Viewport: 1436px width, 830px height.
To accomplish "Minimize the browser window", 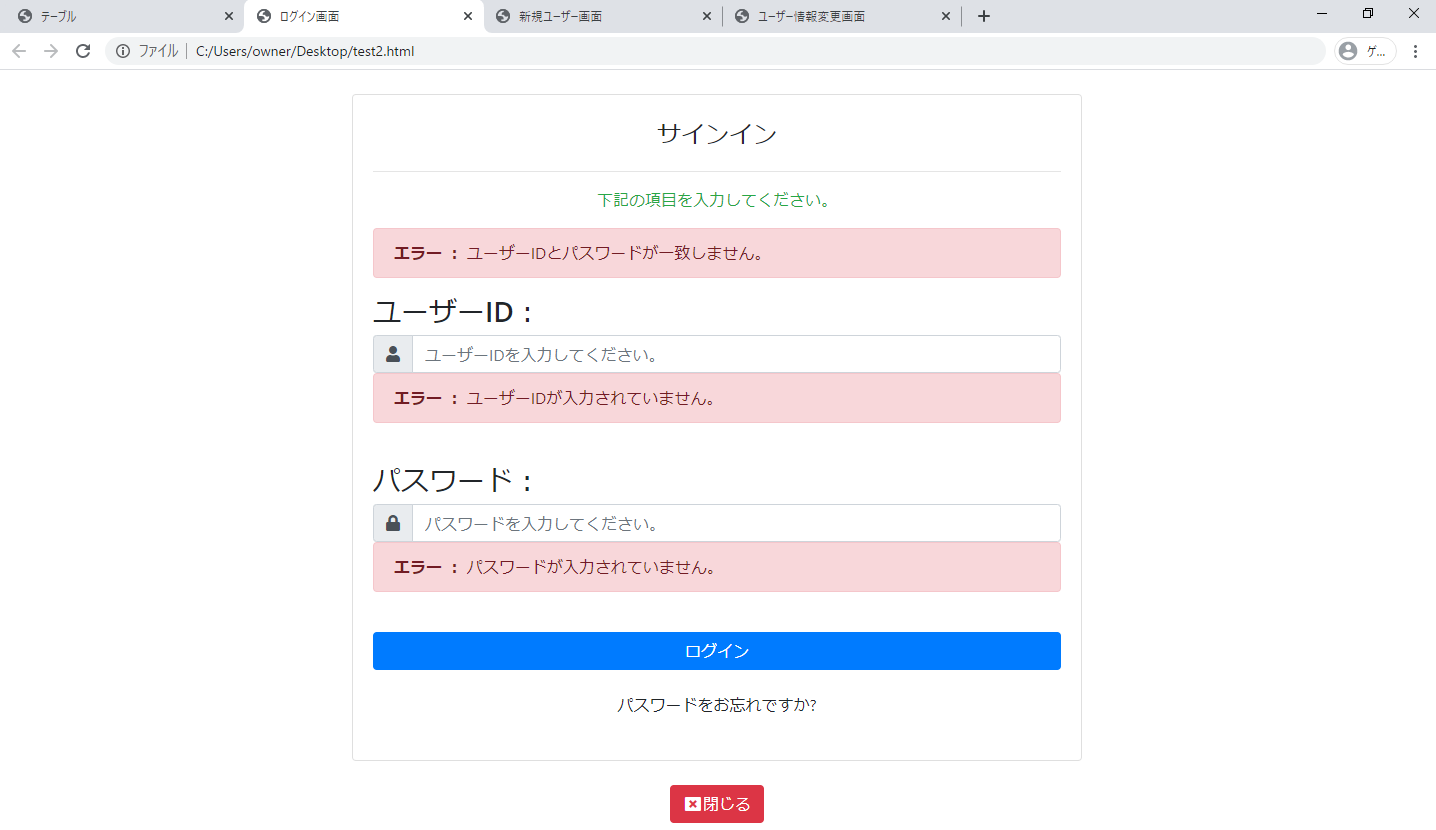I will click(1322, 14).
